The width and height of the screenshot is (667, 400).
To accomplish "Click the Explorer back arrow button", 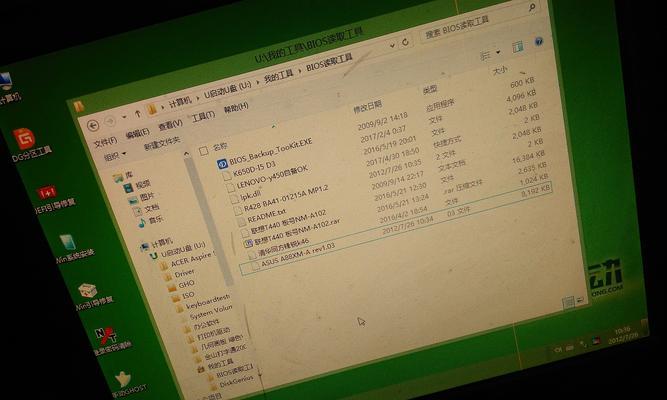I will coord(93,126).
